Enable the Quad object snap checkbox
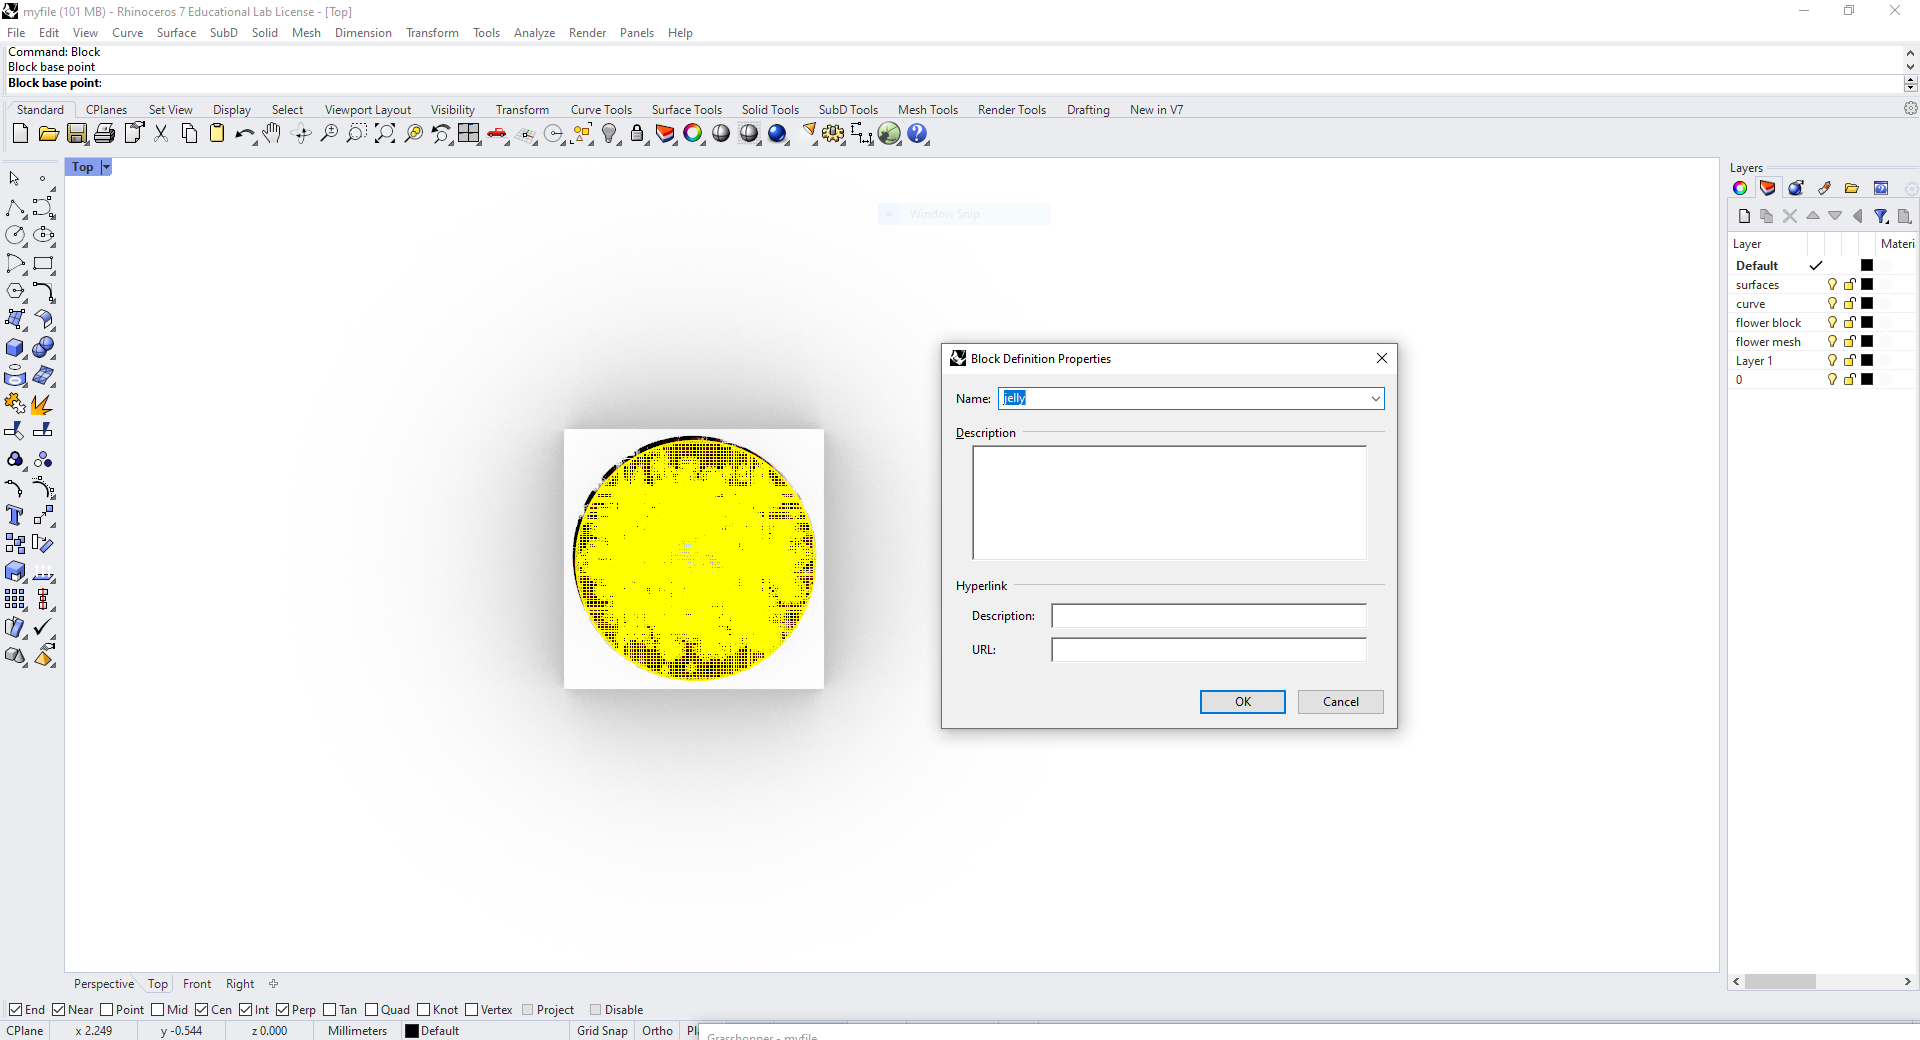Viewport: 1920px width, 1040px height. click(x=372, y=1010)
